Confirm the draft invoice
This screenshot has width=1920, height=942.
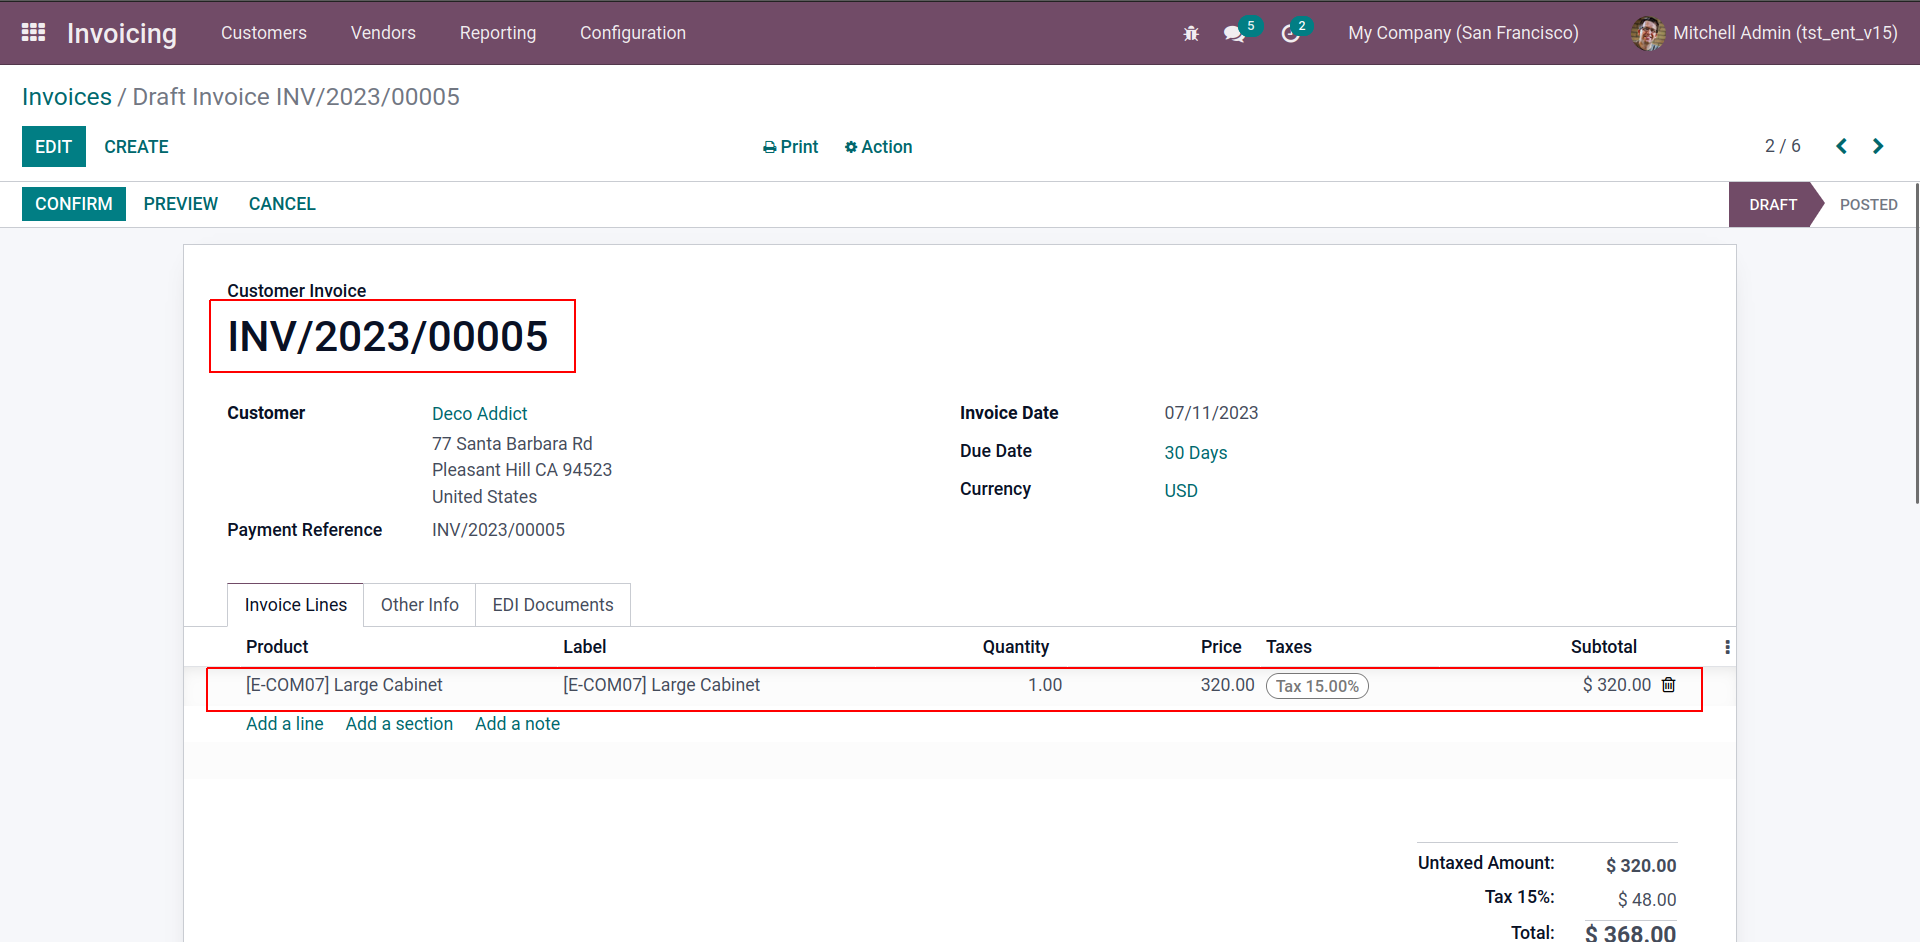(x=74, y=204)
